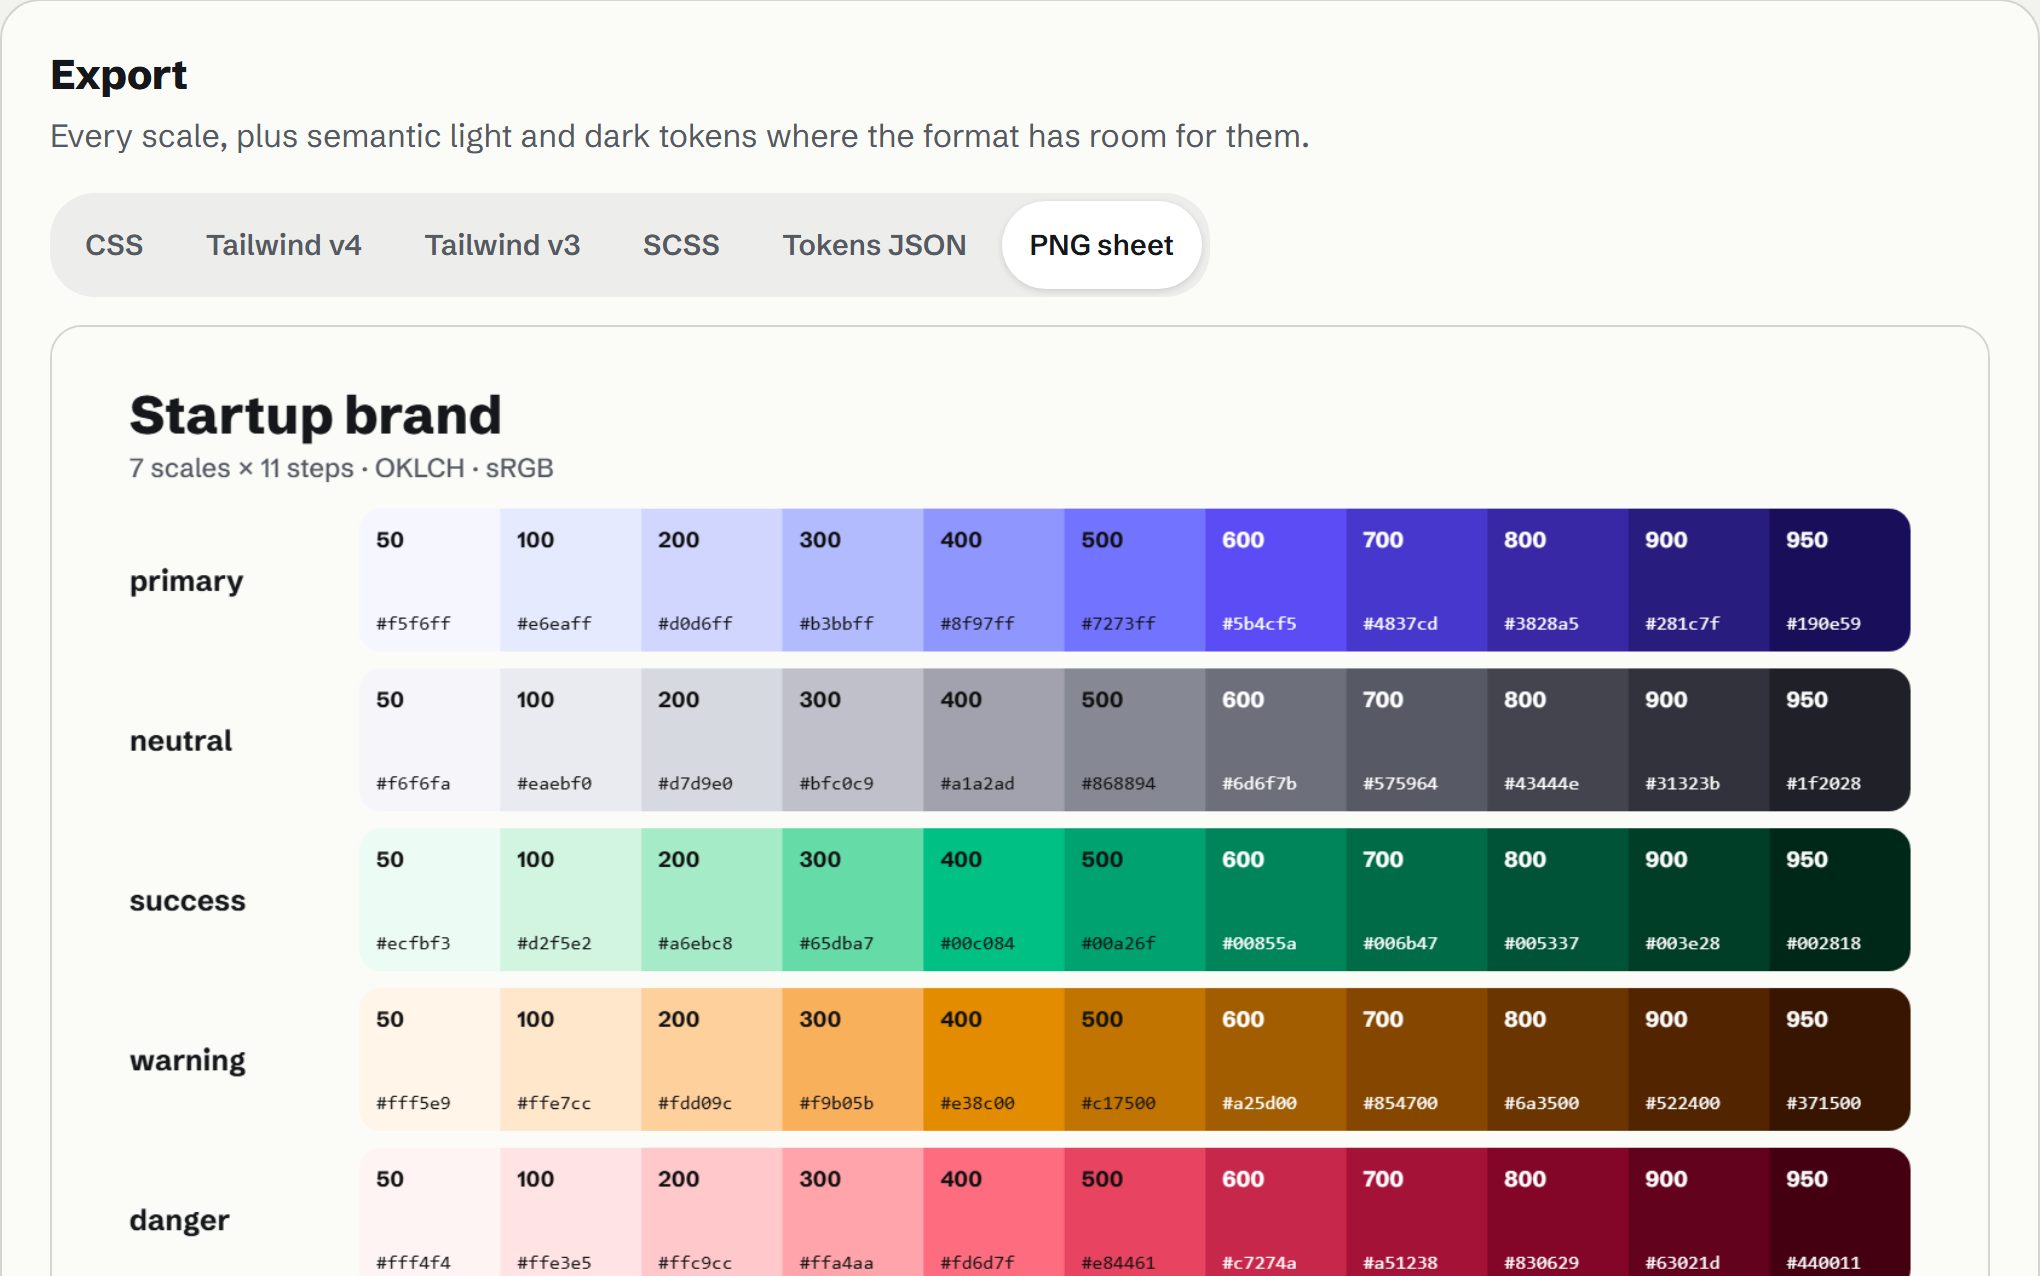
Task: Select success 100 swatch #d2f5e2
Action: tap(571, 900)
